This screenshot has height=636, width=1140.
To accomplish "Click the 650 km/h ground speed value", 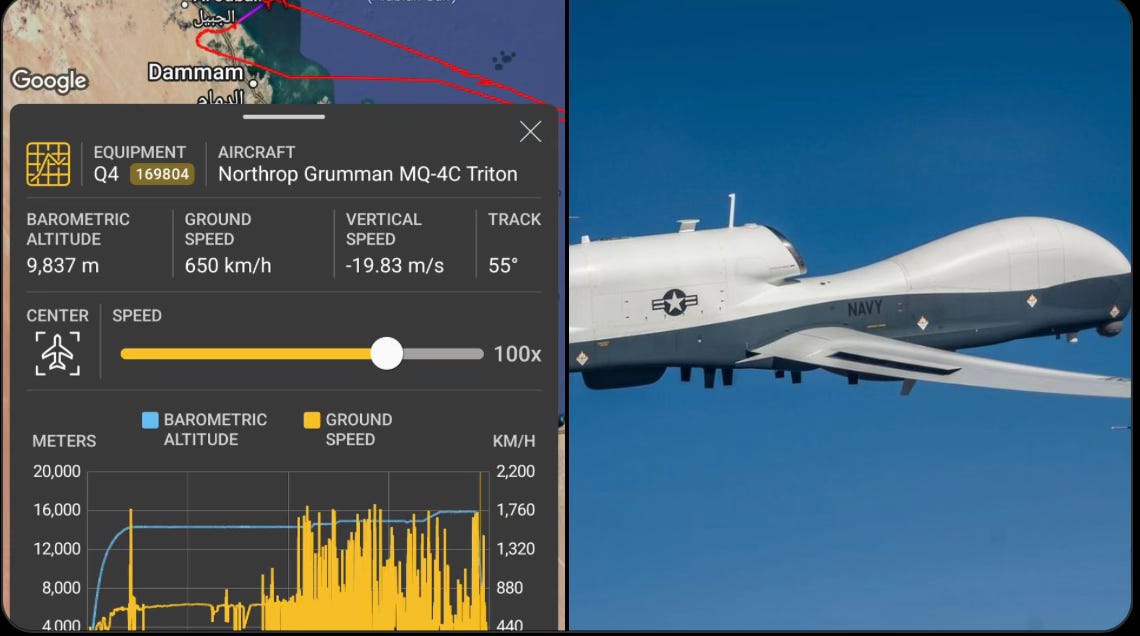I will (228, 266).
